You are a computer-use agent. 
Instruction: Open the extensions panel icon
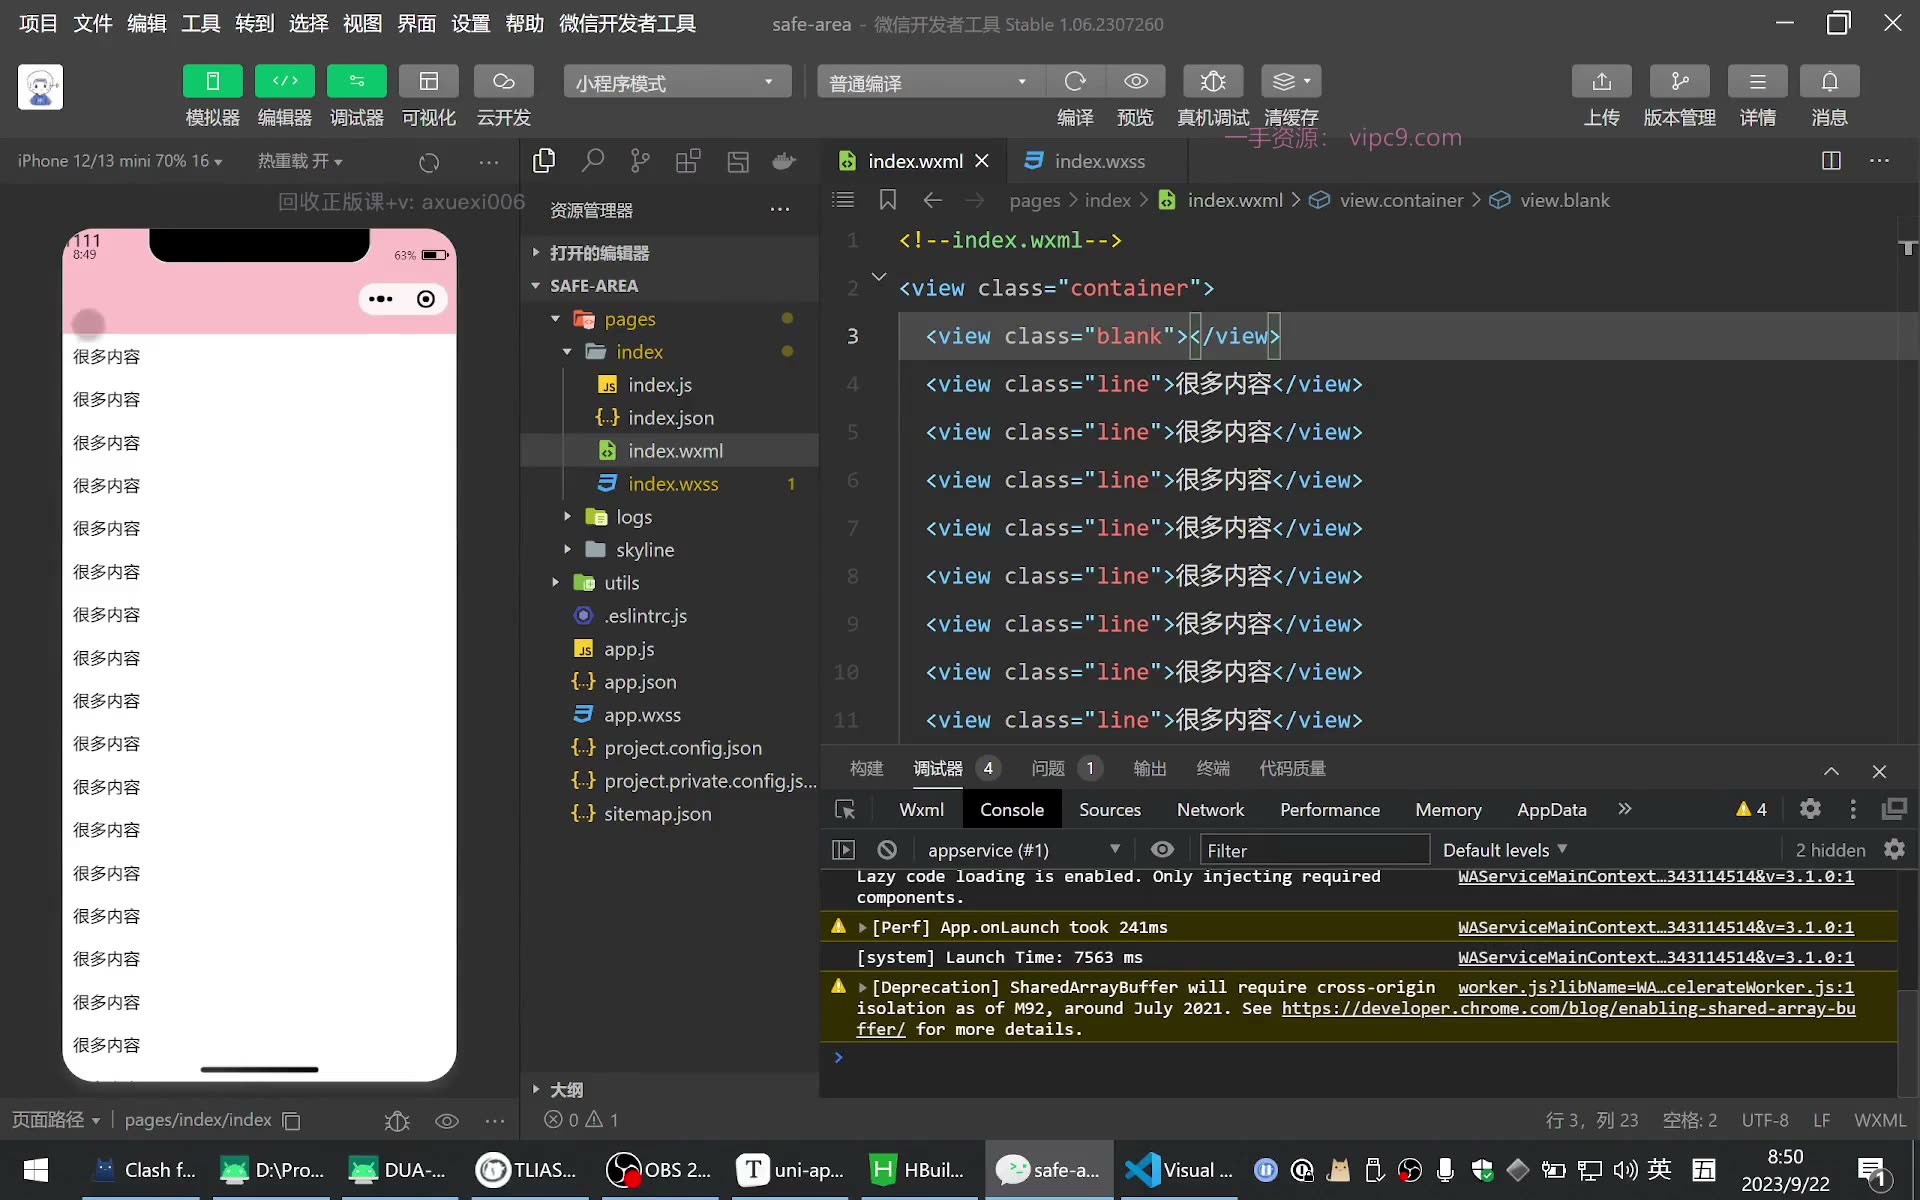(688, 160)
